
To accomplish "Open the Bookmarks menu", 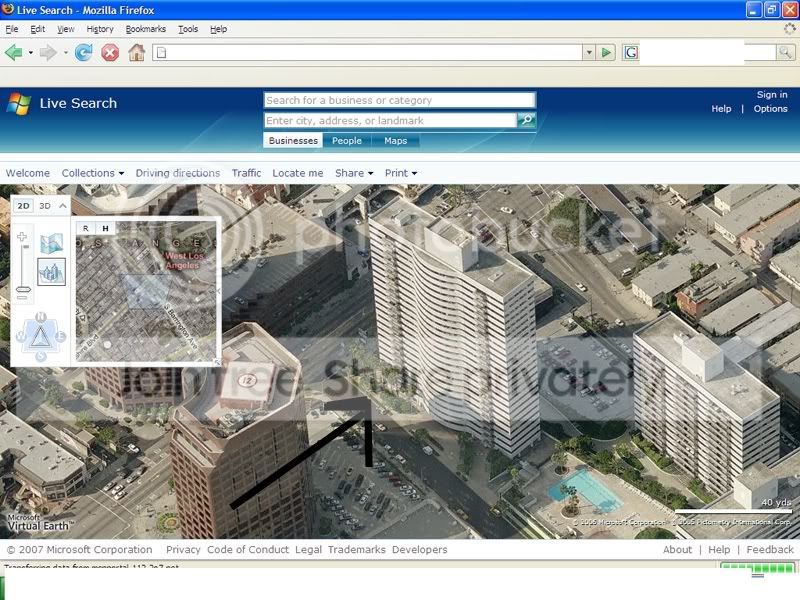I will click(x=146, y=29).
